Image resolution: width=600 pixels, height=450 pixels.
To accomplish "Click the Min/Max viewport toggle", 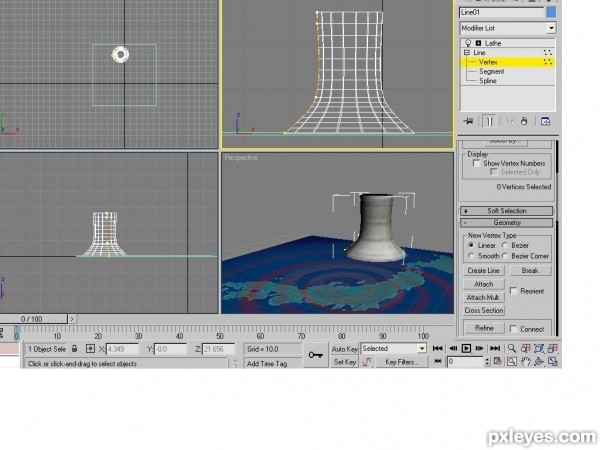I will tap(553, 362).
